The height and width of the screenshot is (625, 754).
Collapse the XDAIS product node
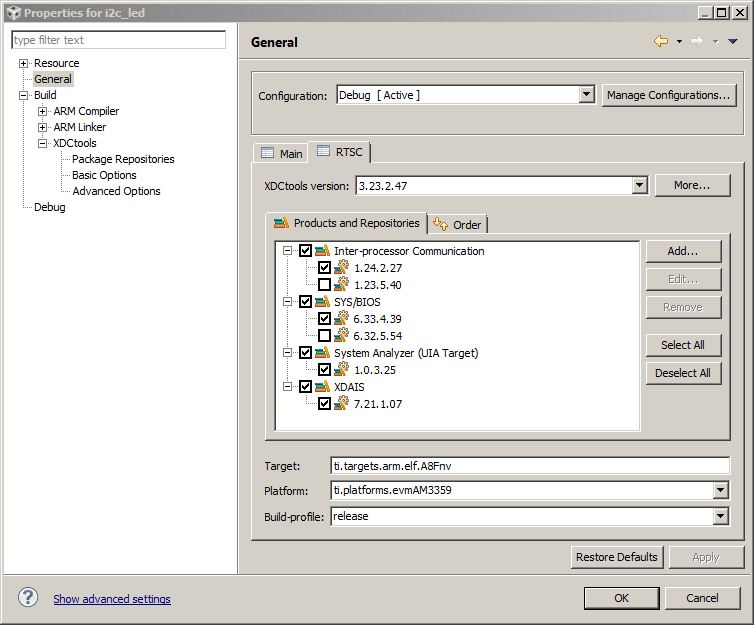[288, 387]
